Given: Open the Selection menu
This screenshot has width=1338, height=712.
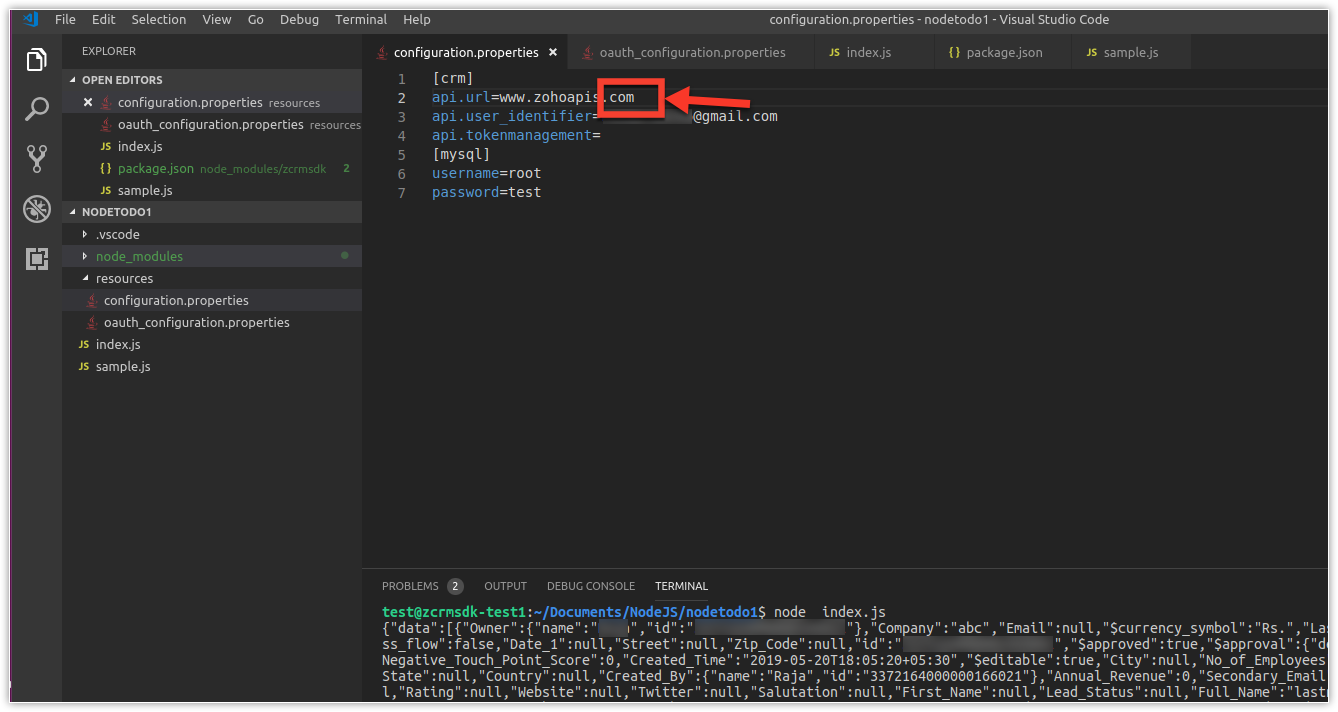Looking at the screenshot, I should tap(158, 19).
